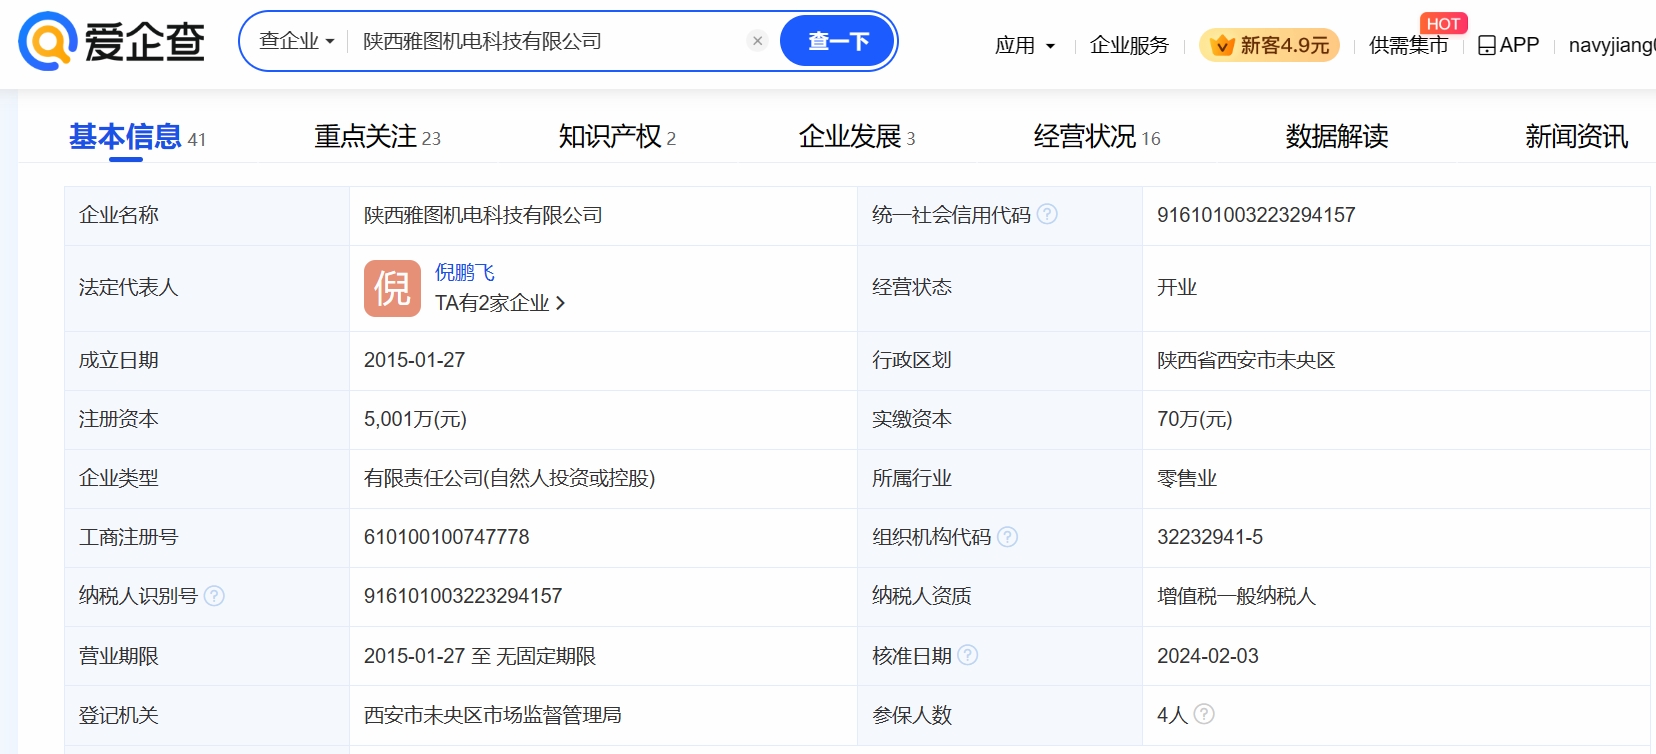The height and width of the screenshot is (754, 1656).
Task: Open the navyjiang user account menu
Action: point(1612,45)
